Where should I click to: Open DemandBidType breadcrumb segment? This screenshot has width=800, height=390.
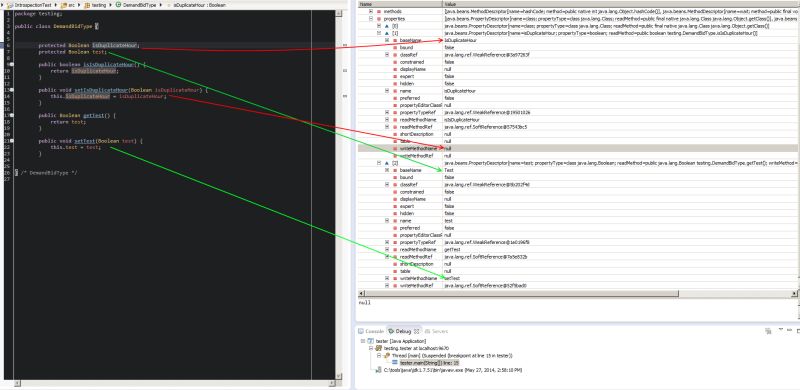coord(139,5)
